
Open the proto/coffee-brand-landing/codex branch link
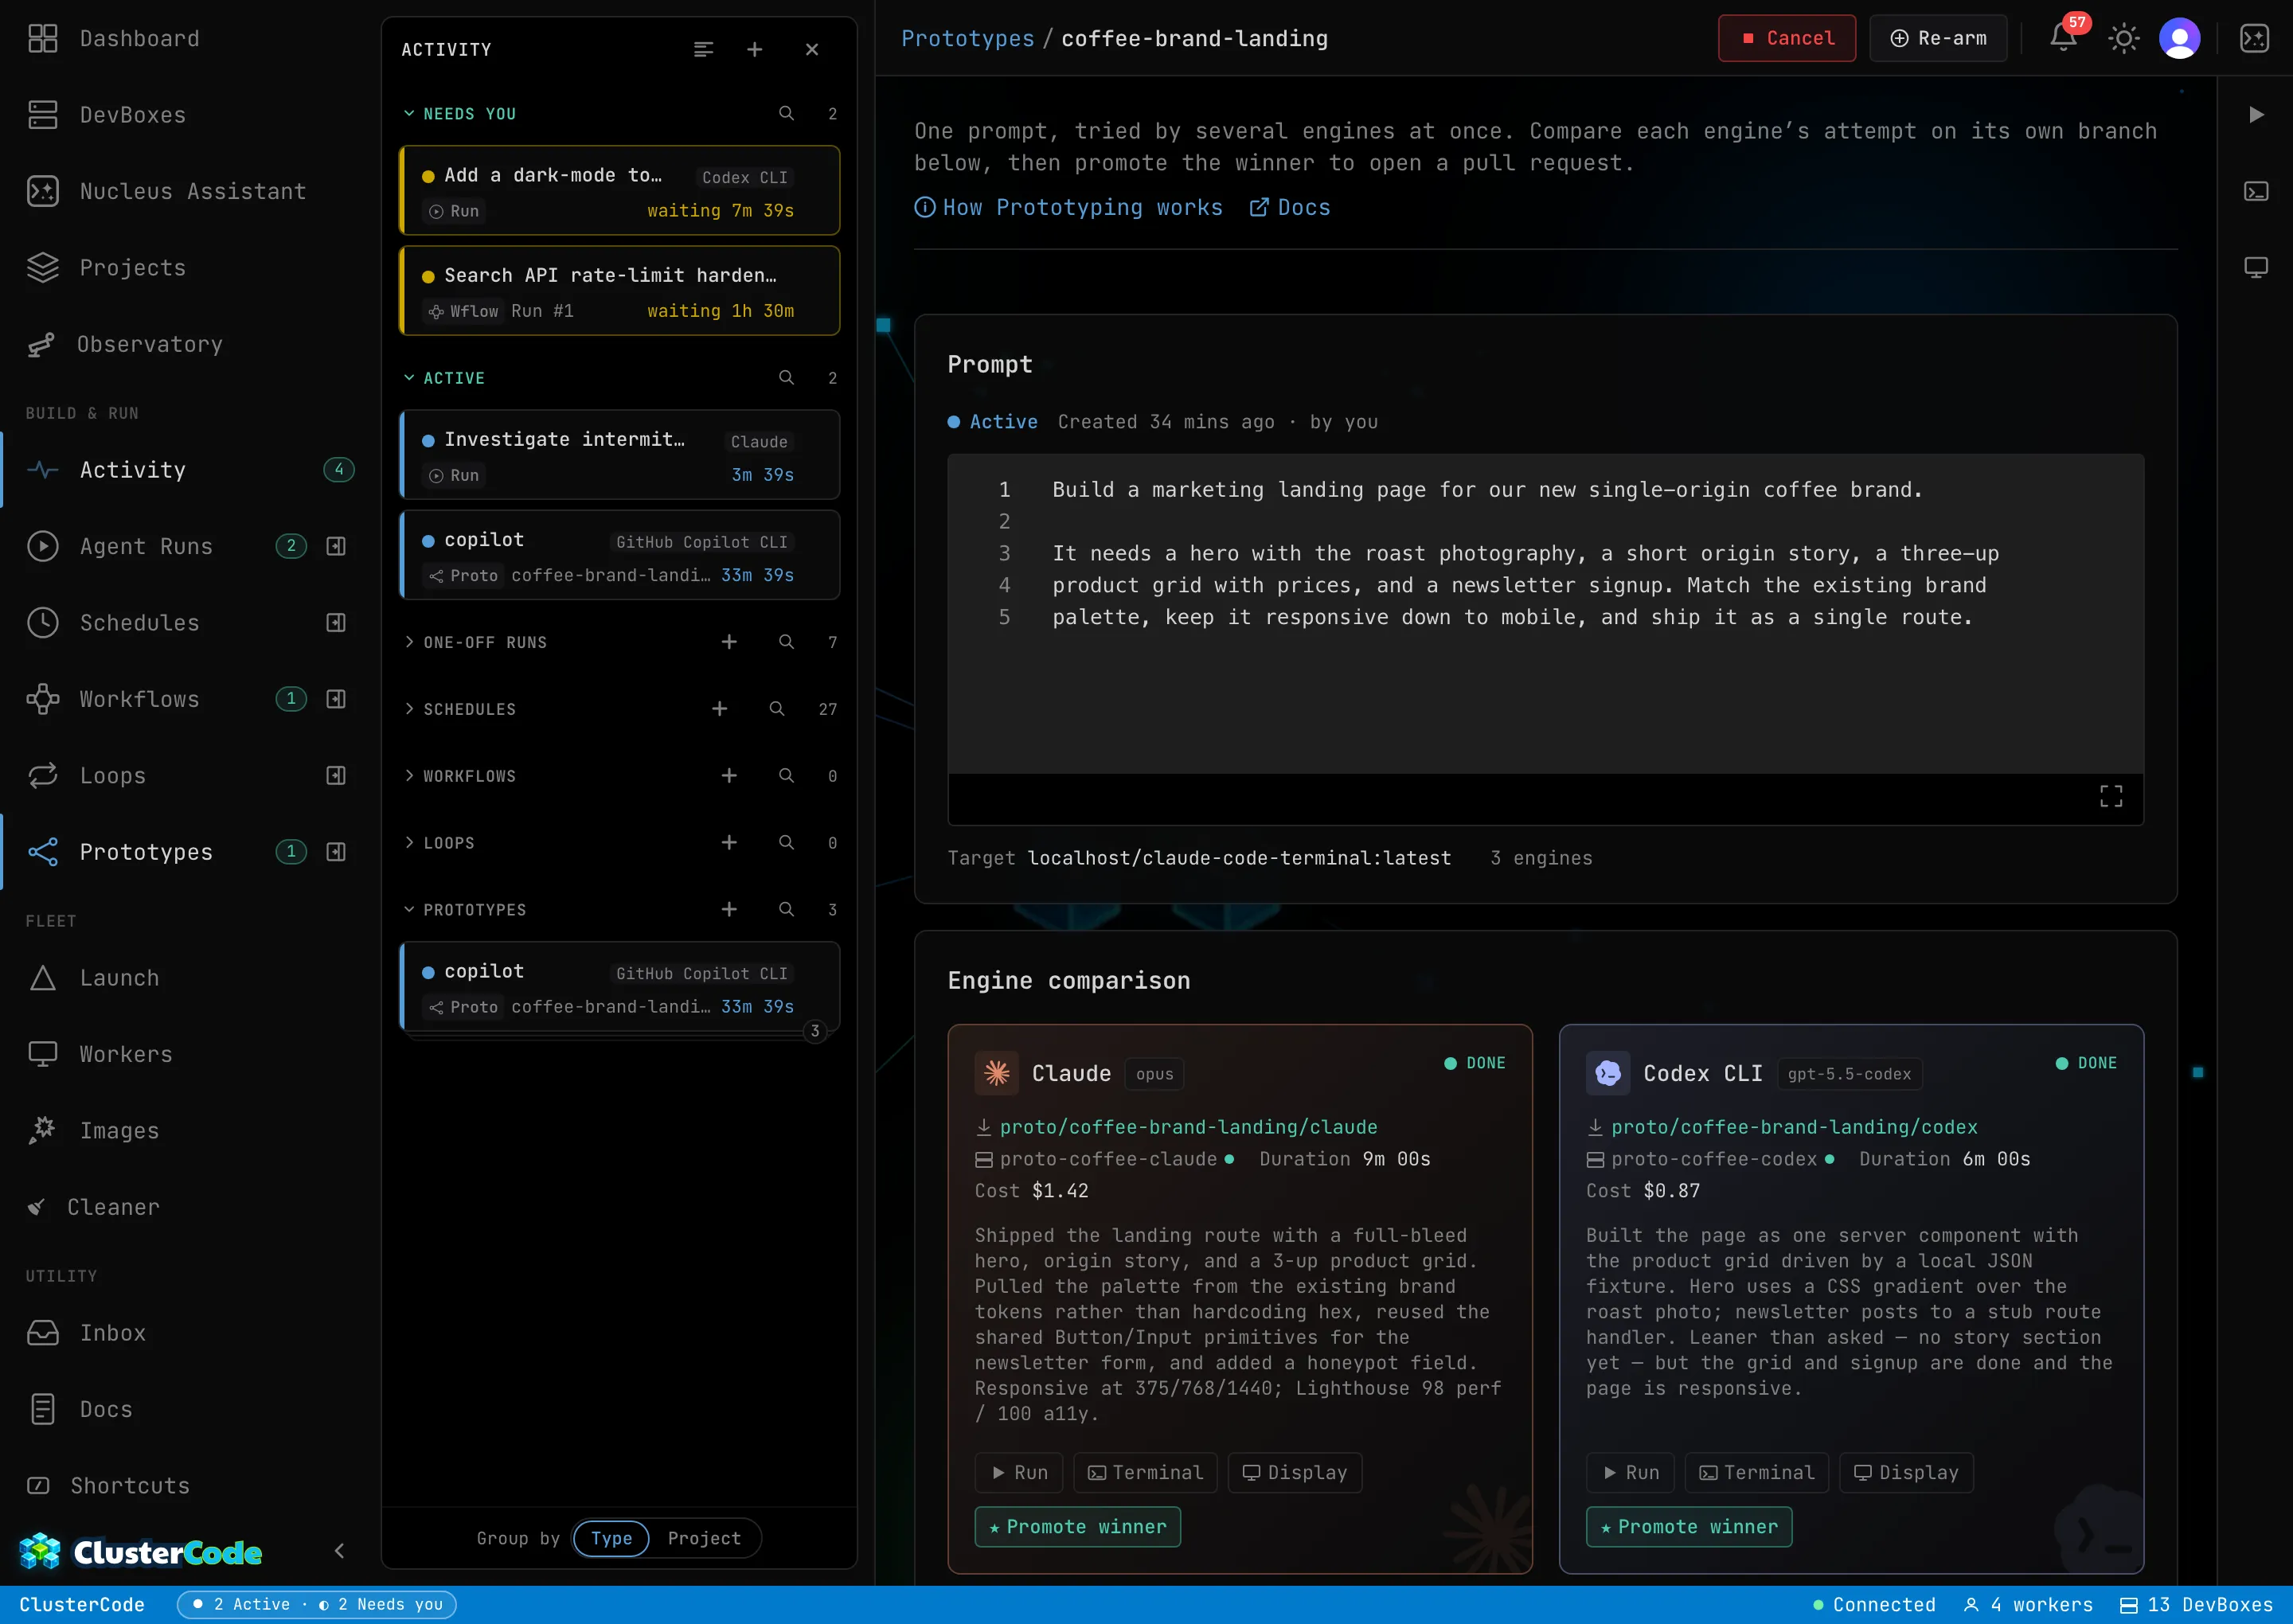click(x=1795, y=1127)
